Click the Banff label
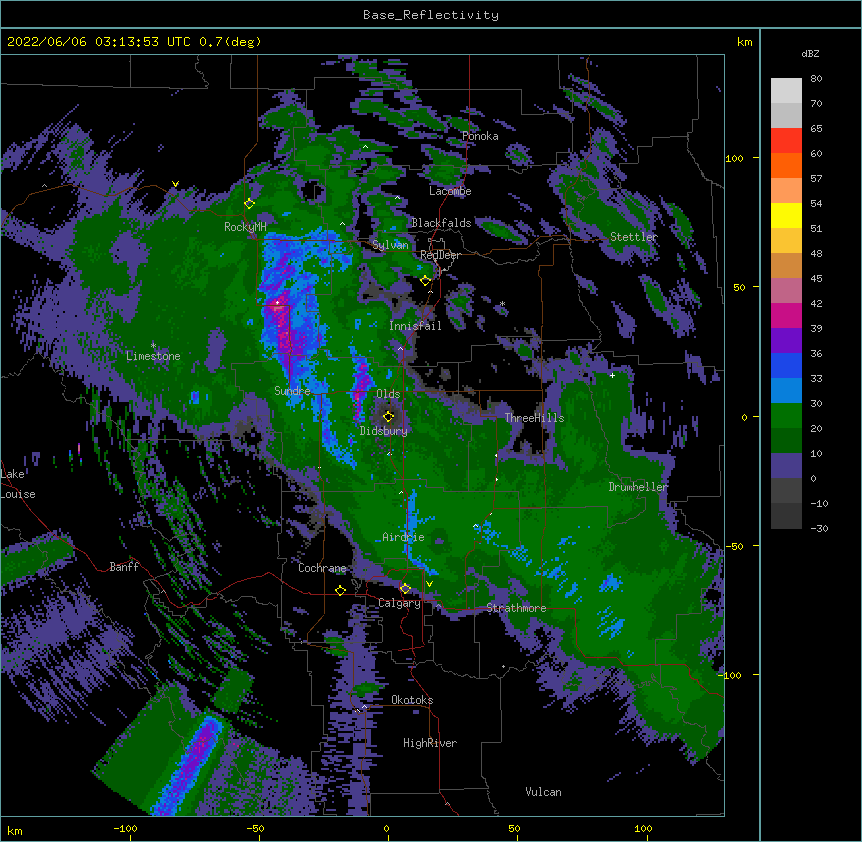 (x=124, y=567)
